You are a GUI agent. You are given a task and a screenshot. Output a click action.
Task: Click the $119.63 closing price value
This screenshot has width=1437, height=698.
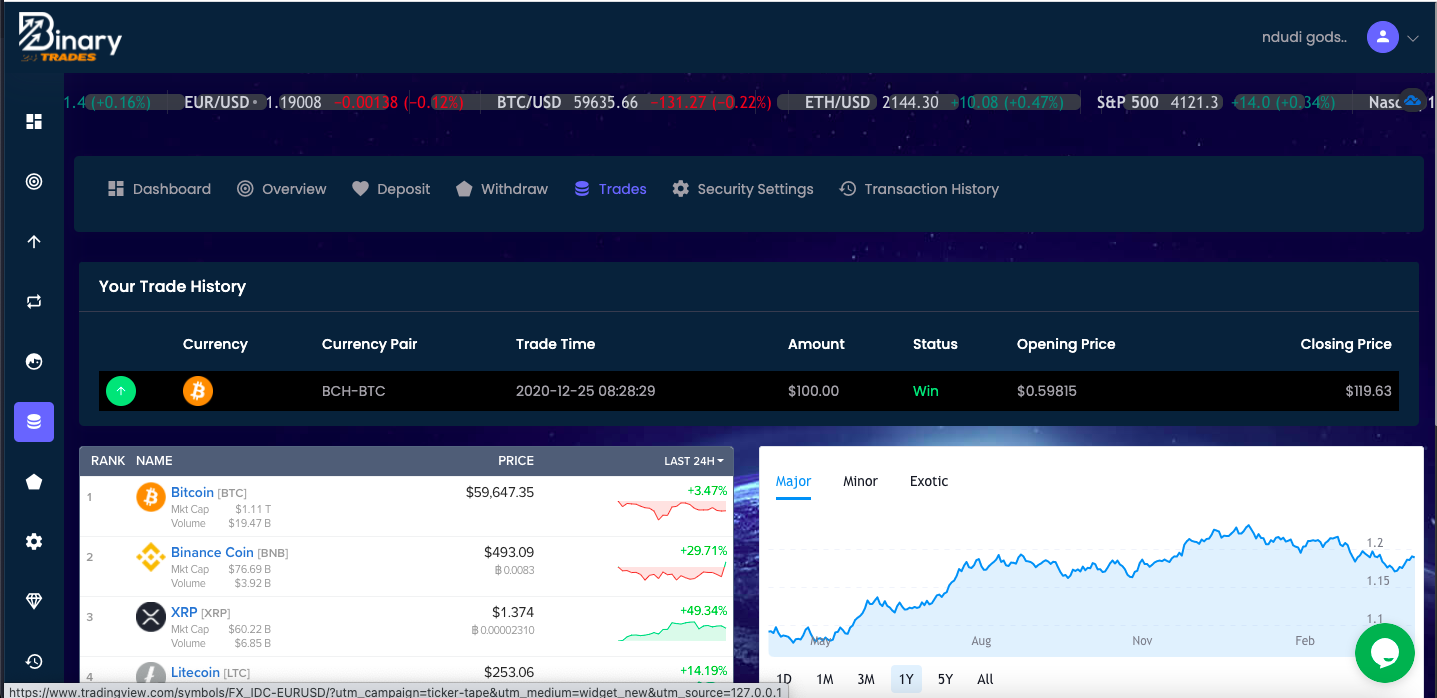point(1369,391)
